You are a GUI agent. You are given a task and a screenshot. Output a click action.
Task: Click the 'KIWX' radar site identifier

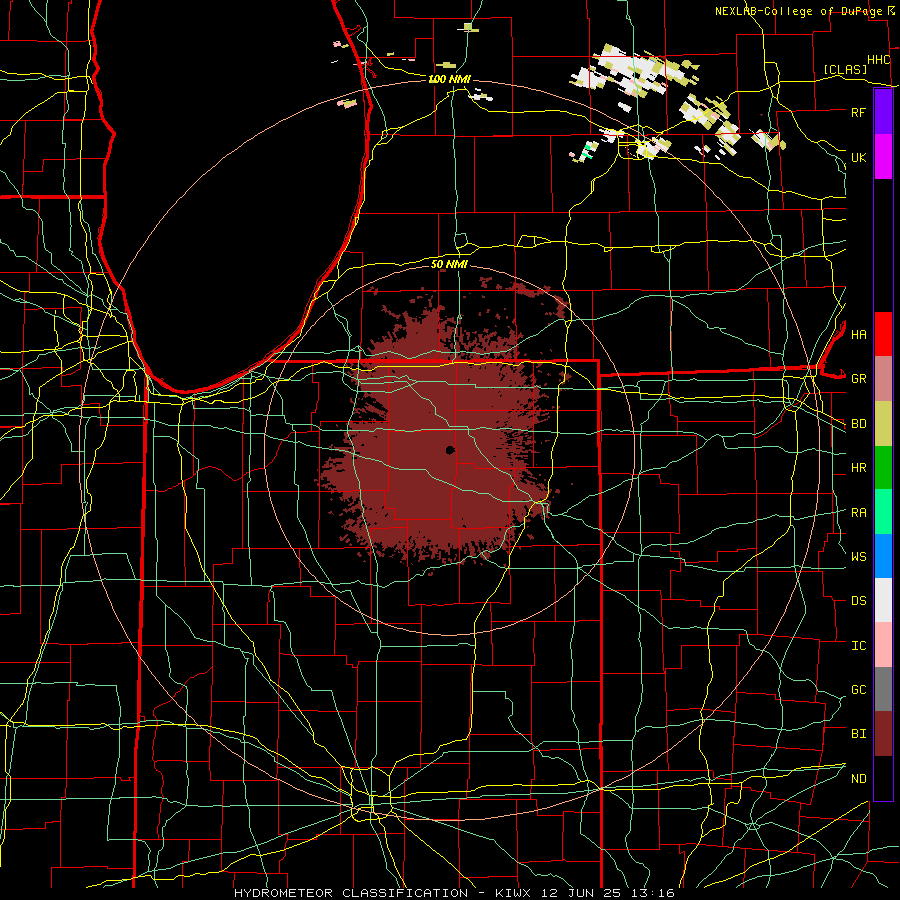pos(511,893)
